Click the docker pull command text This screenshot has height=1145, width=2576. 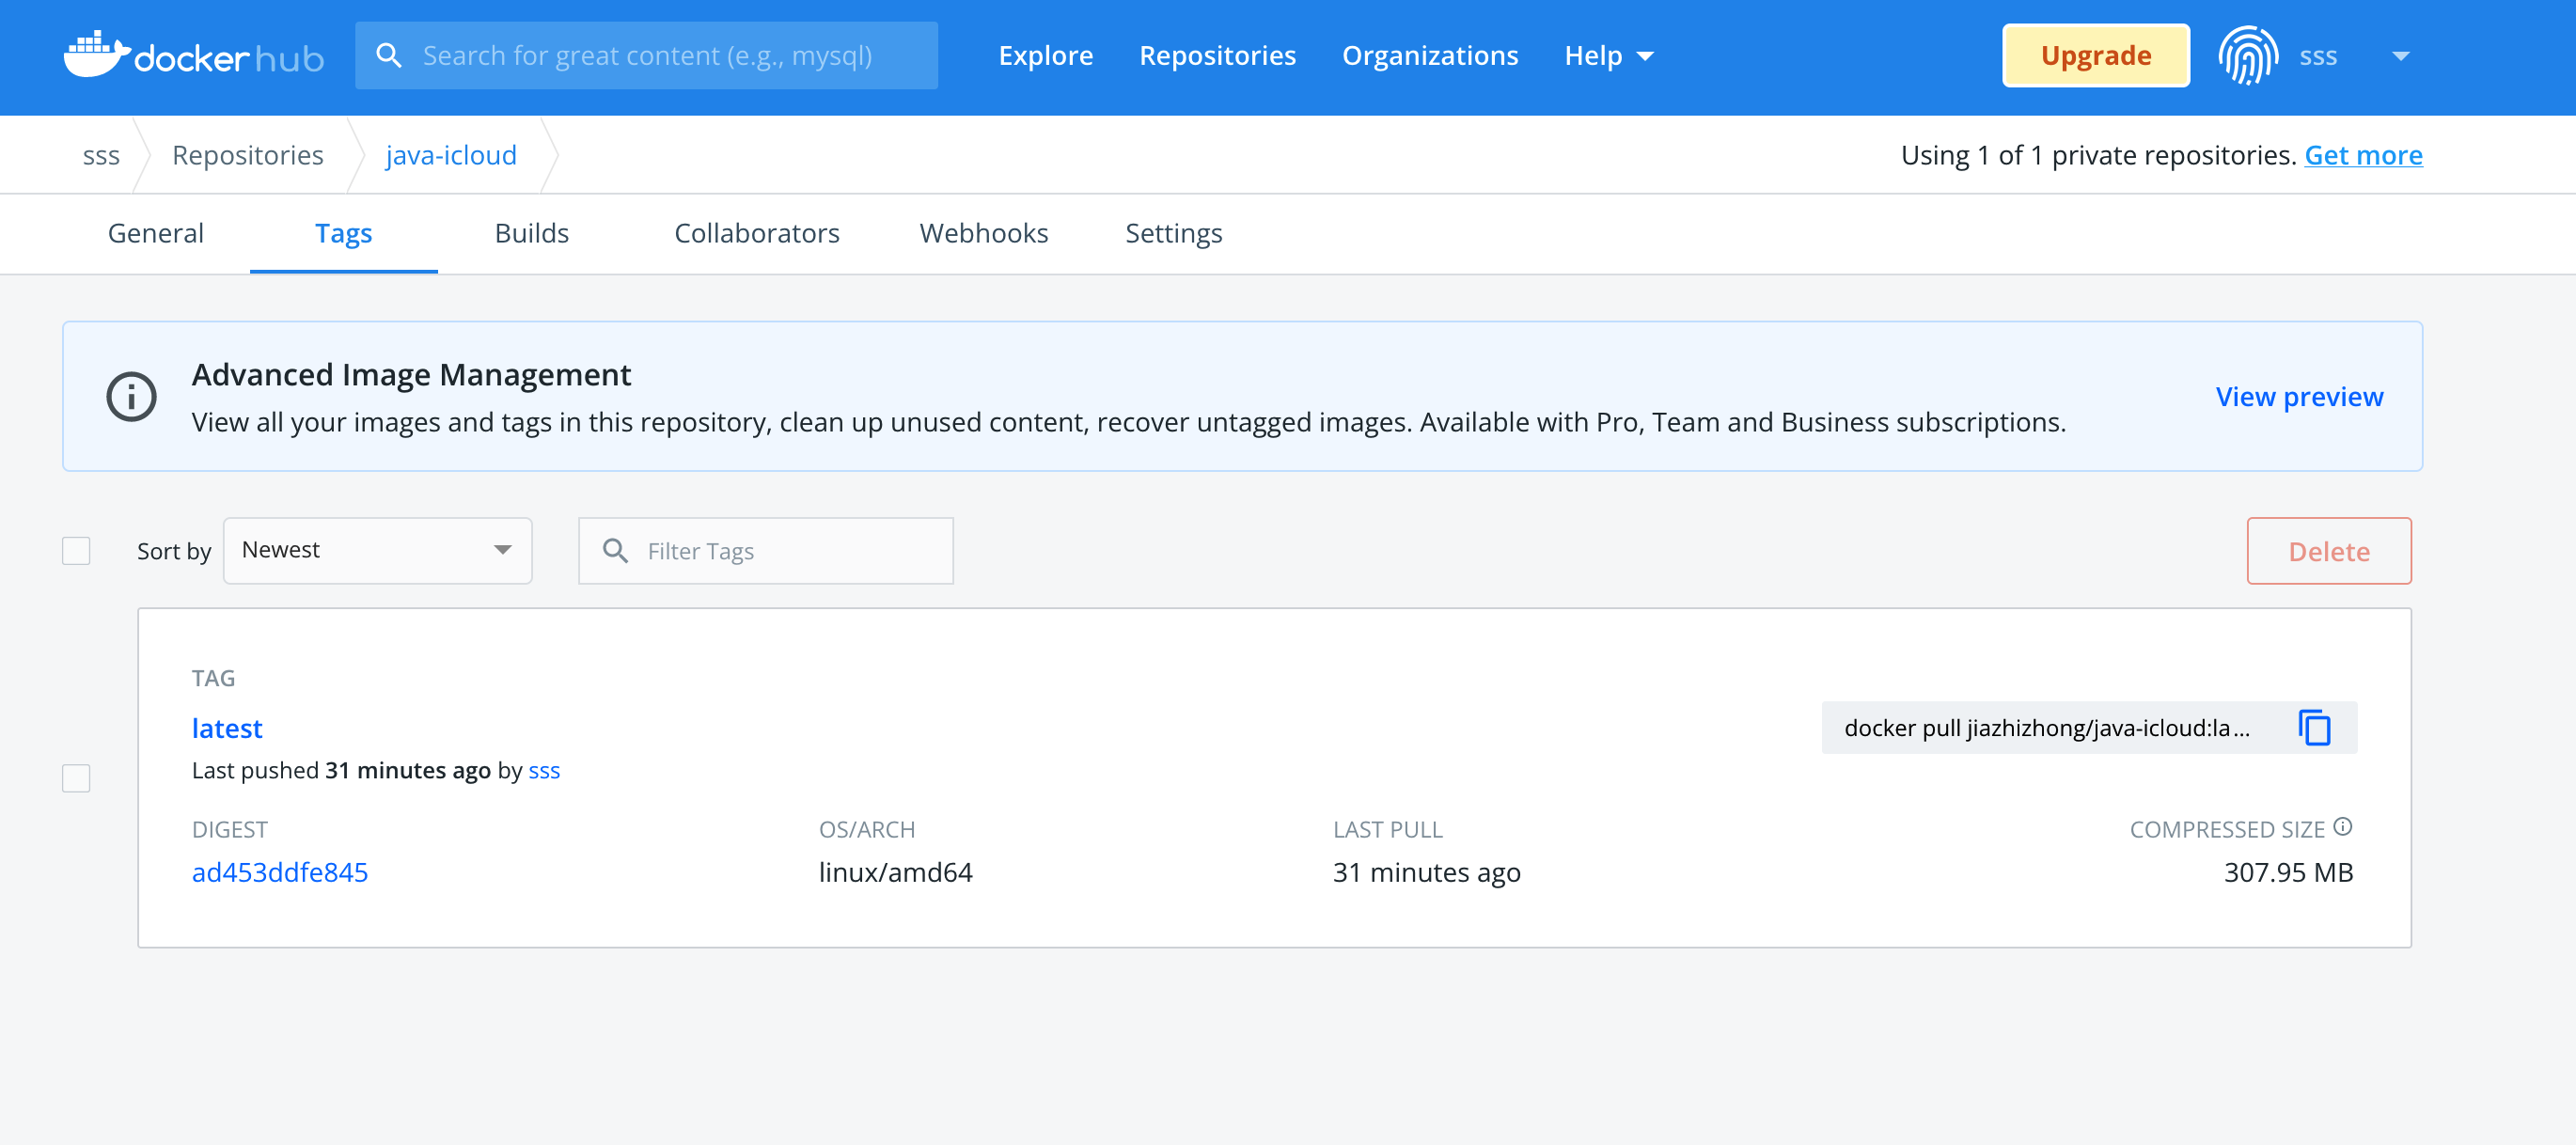2046,728
